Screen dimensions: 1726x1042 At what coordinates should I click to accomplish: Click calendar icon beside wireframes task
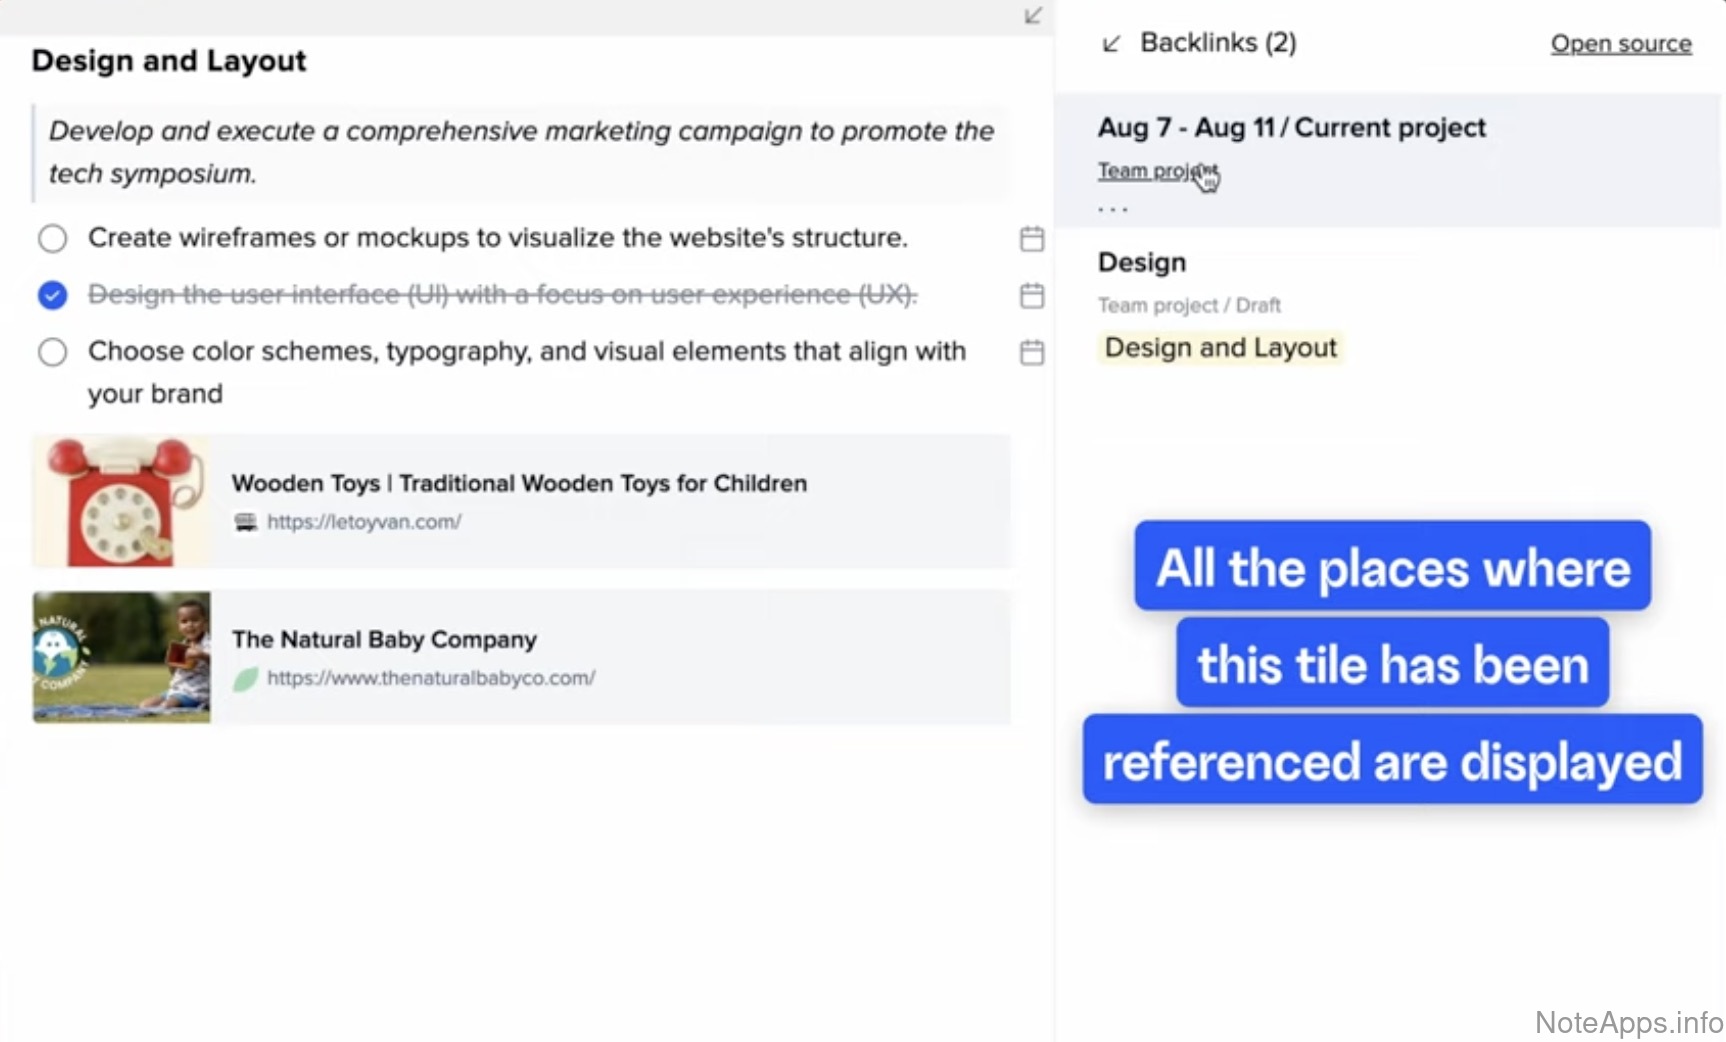1031,239
